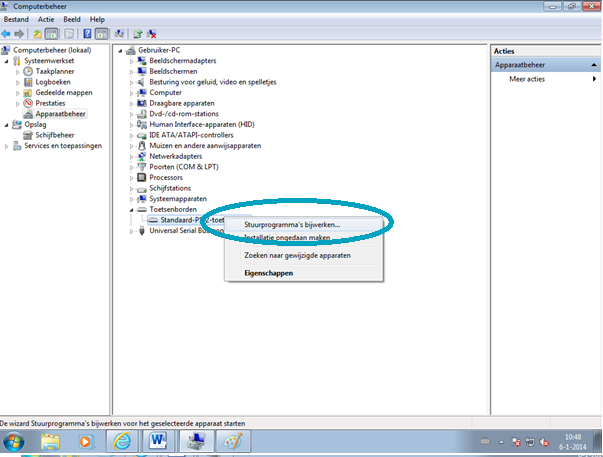Viewport: 603px width, 457px height.
Task: Open Paint from the taskbar
Action: tap(233, 441)
